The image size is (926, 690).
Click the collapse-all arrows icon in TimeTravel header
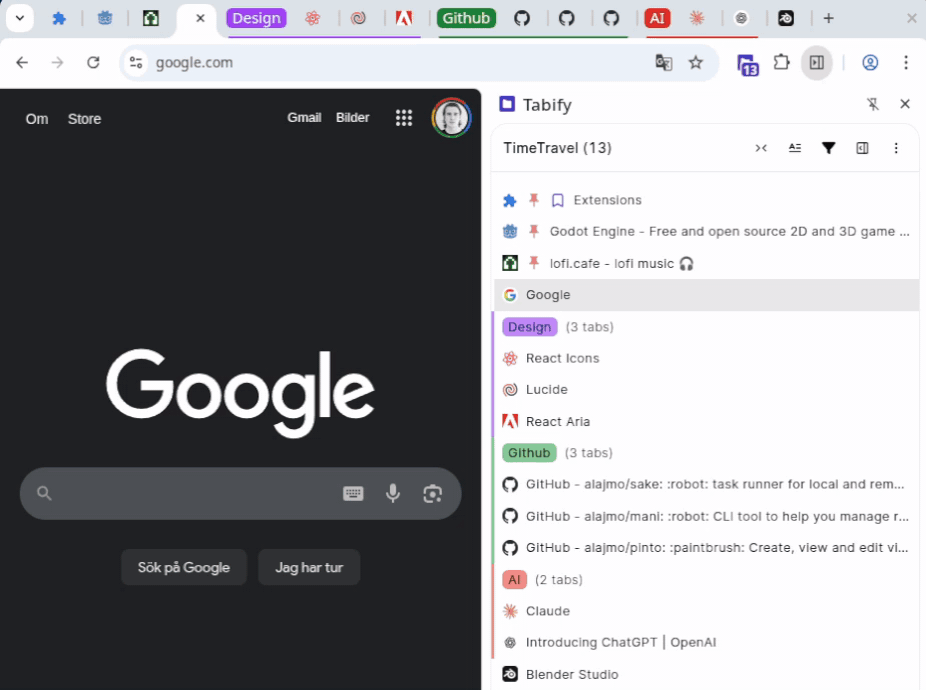(761, 147)
